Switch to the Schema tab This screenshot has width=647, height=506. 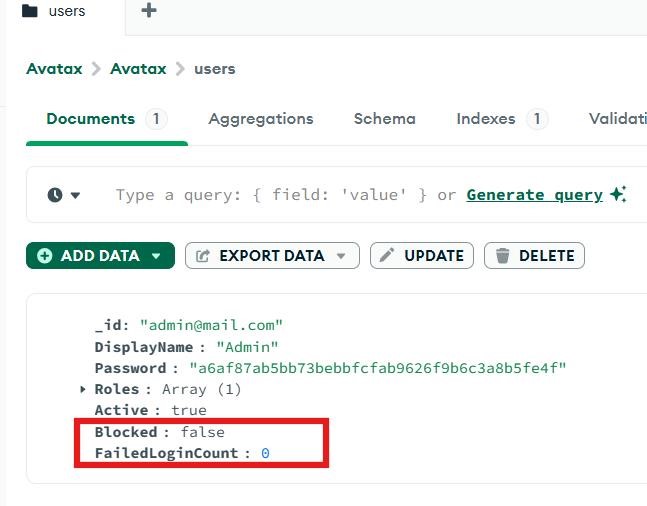pyautogui.click(x=384, y=119)
